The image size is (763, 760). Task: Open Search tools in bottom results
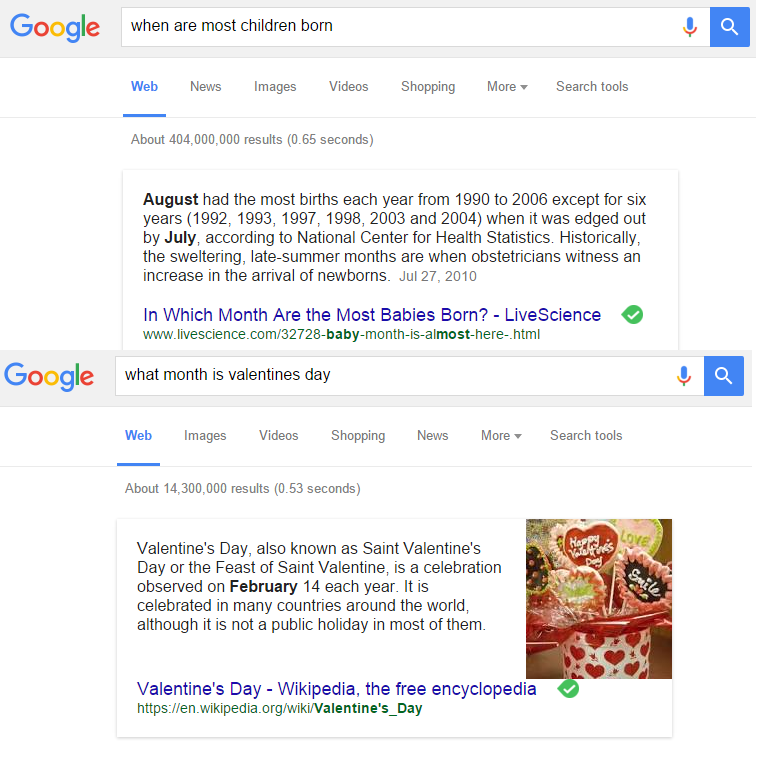586,436
